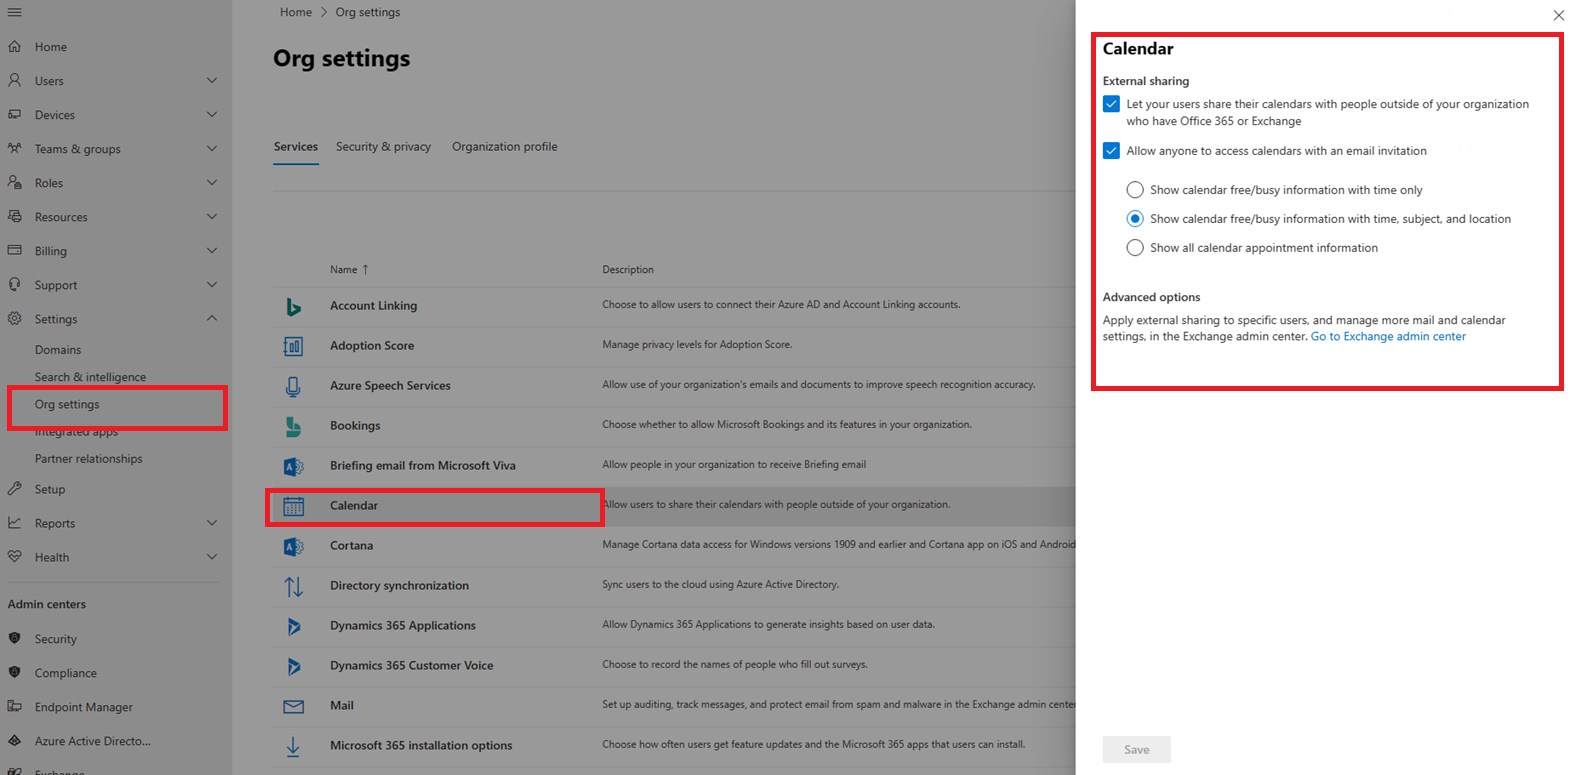Screen dimensions: 1576x775
Task: Click Org settings in the breadcrumb
Action: [x=368, y=12]
